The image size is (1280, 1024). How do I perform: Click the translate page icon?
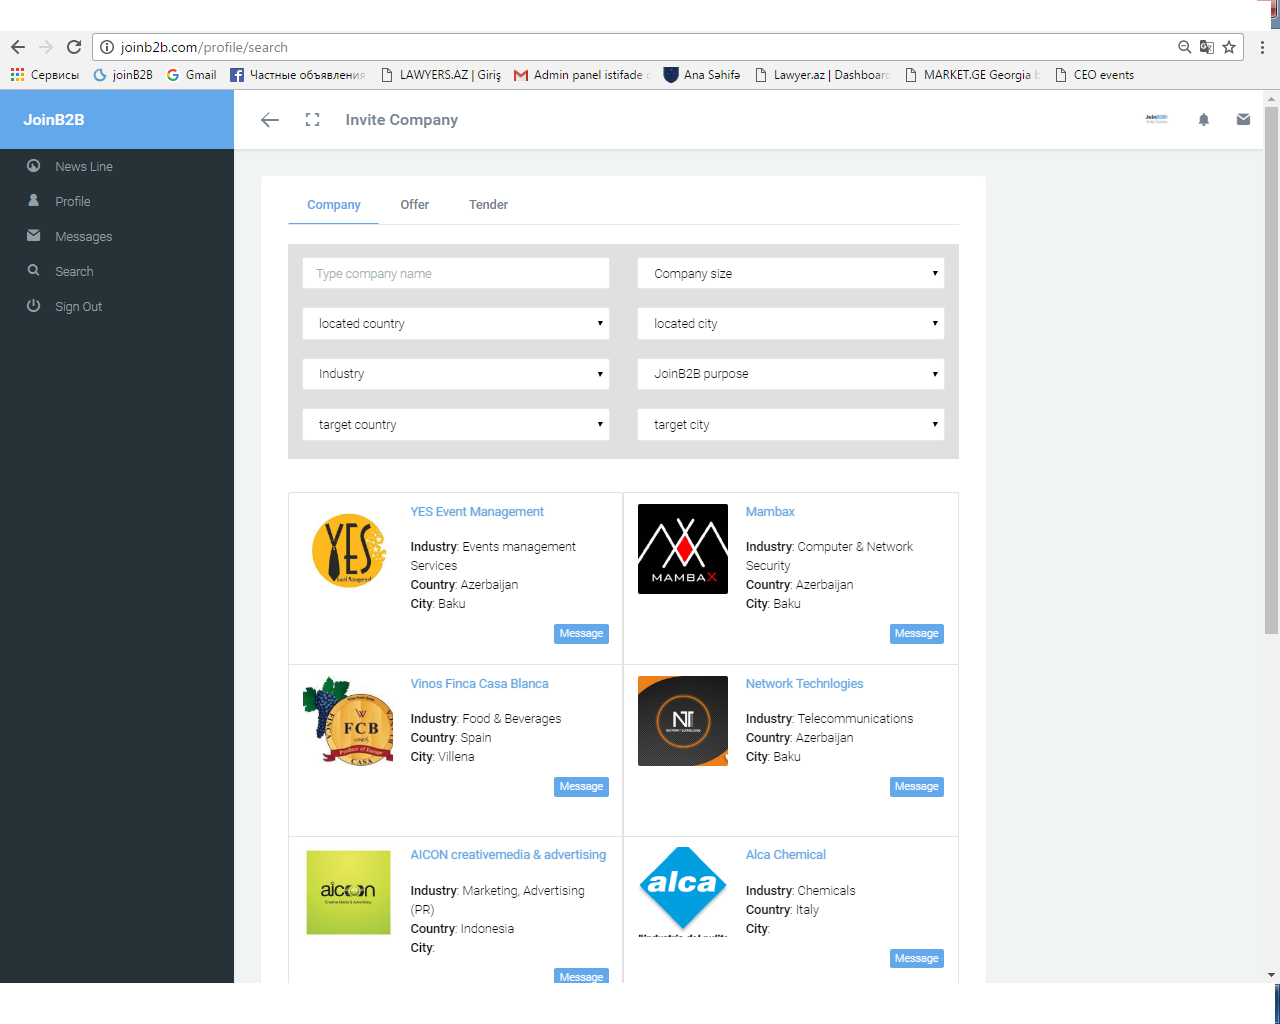(x=1207, y=47)
